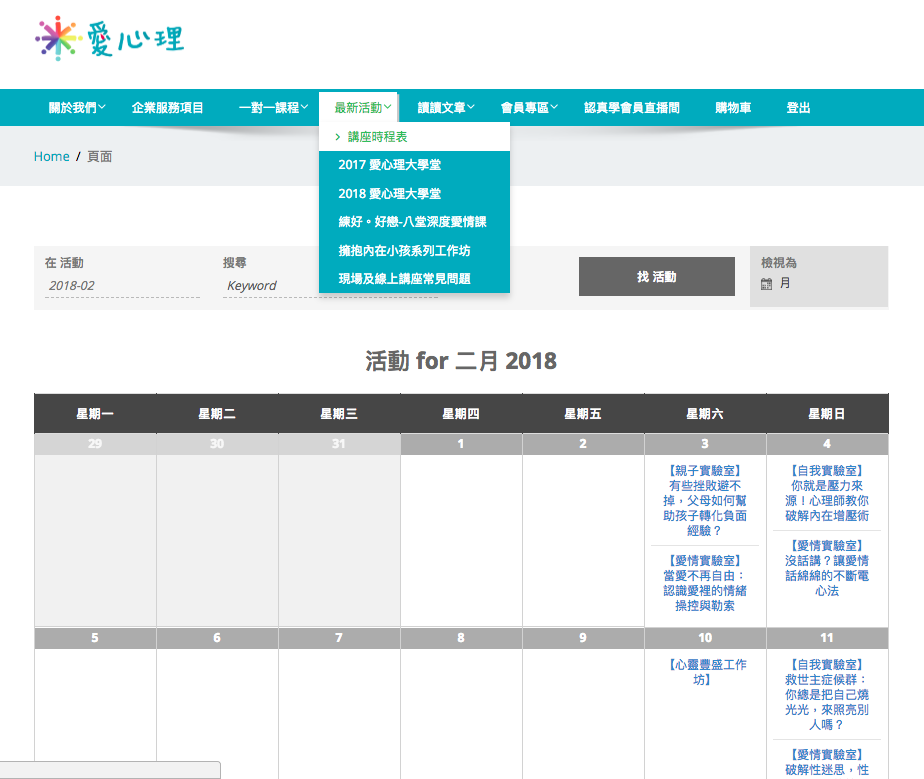
Task: Click the 2018-02 date field
Action: [122, 286]
